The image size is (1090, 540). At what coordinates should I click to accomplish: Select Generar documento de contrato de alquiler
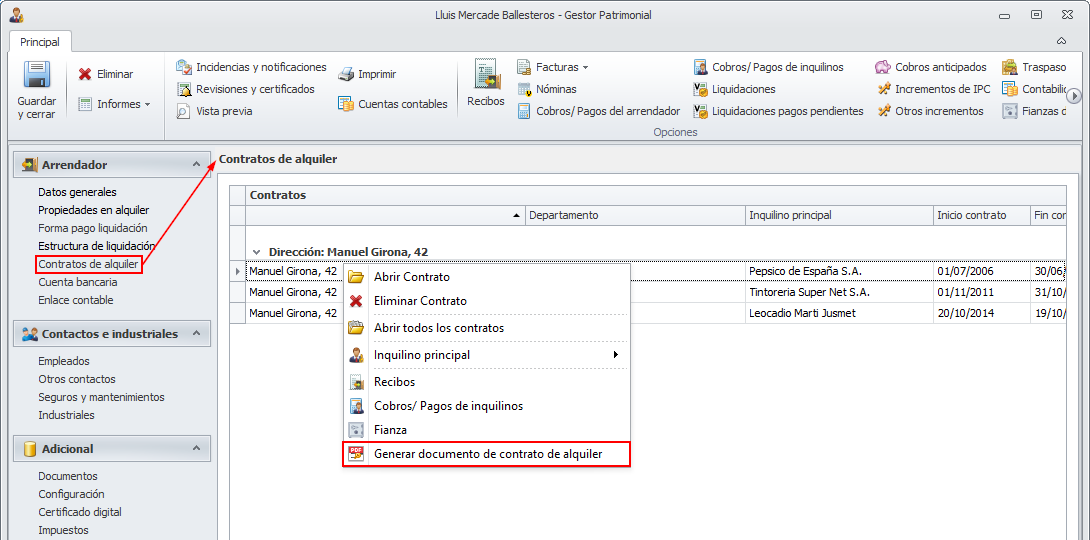point(487,454)
